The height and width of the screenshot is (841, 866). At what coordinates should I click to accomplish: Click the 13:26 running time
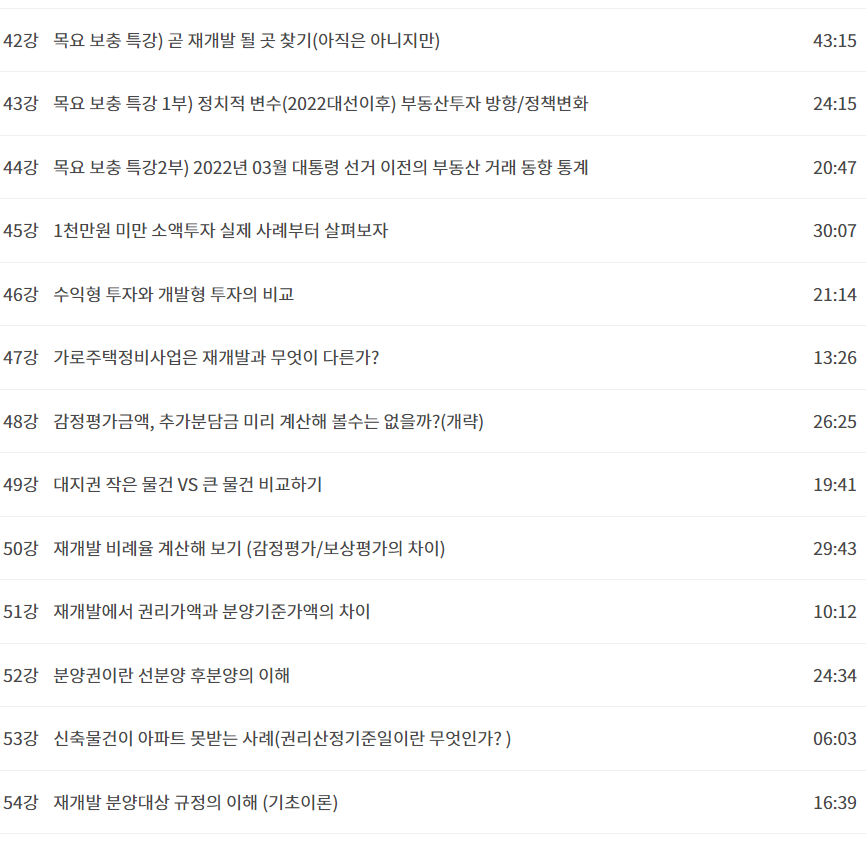pos(835,358)
